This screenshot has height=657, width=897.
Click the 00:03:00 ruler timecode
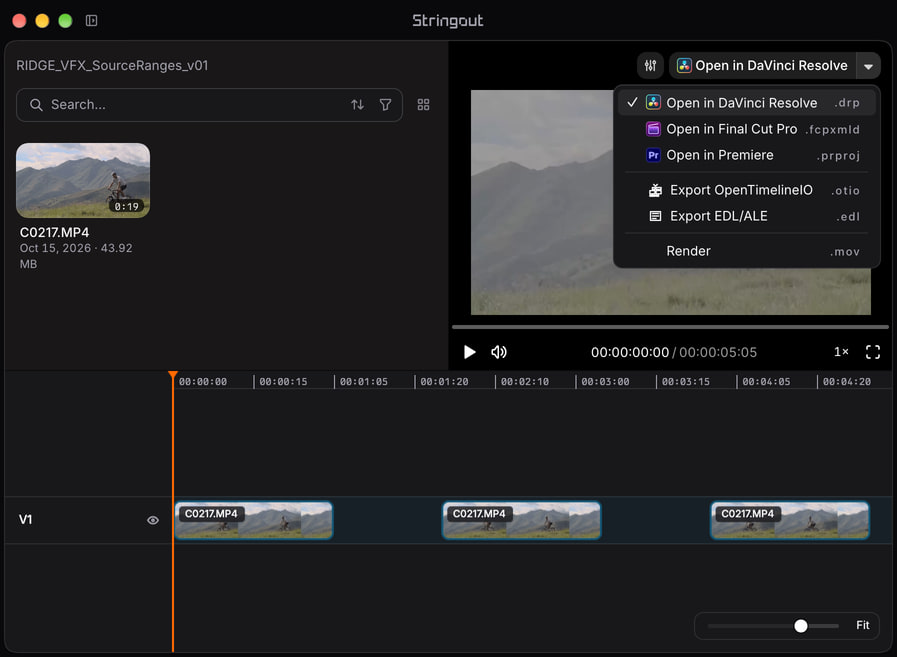(x=605, y=382)
